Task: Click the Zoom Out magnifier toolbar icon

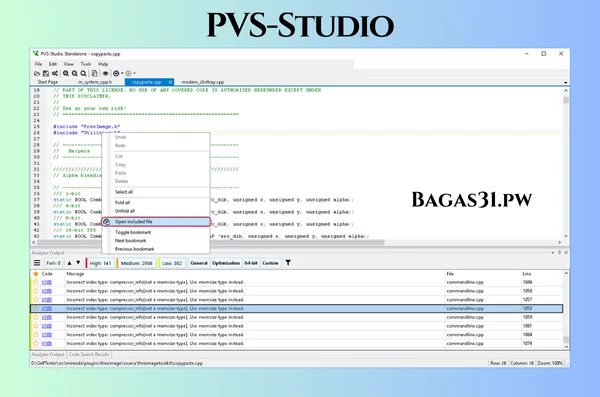Action: [75, 74]
